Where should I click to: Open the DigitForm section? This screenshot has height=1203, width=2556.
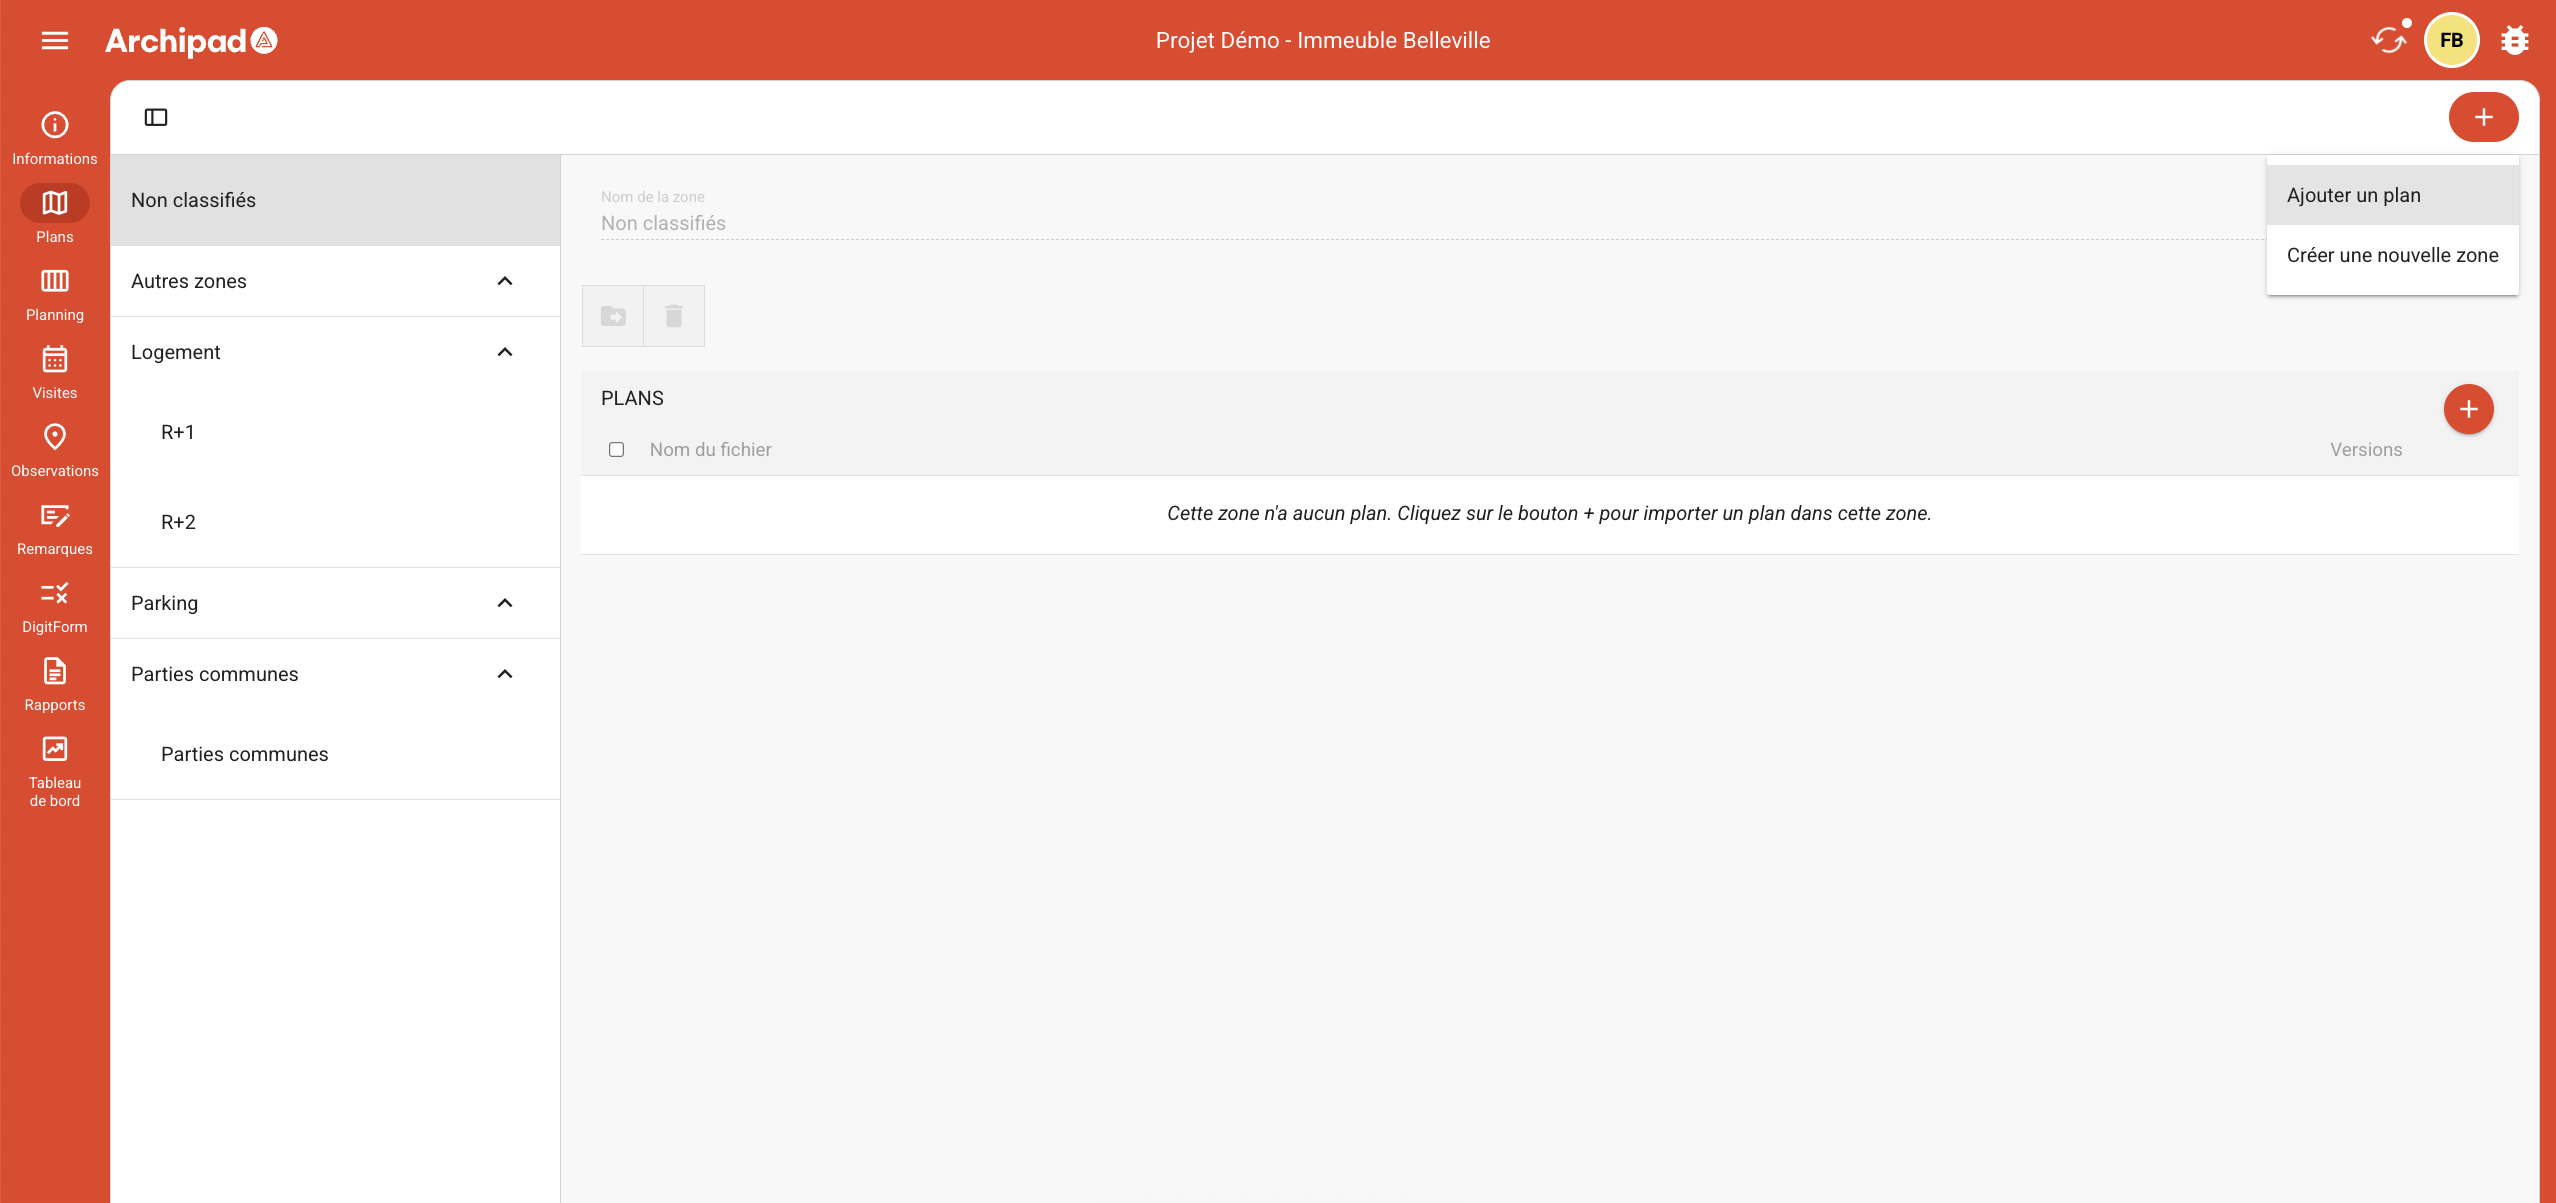click(54, 606)
